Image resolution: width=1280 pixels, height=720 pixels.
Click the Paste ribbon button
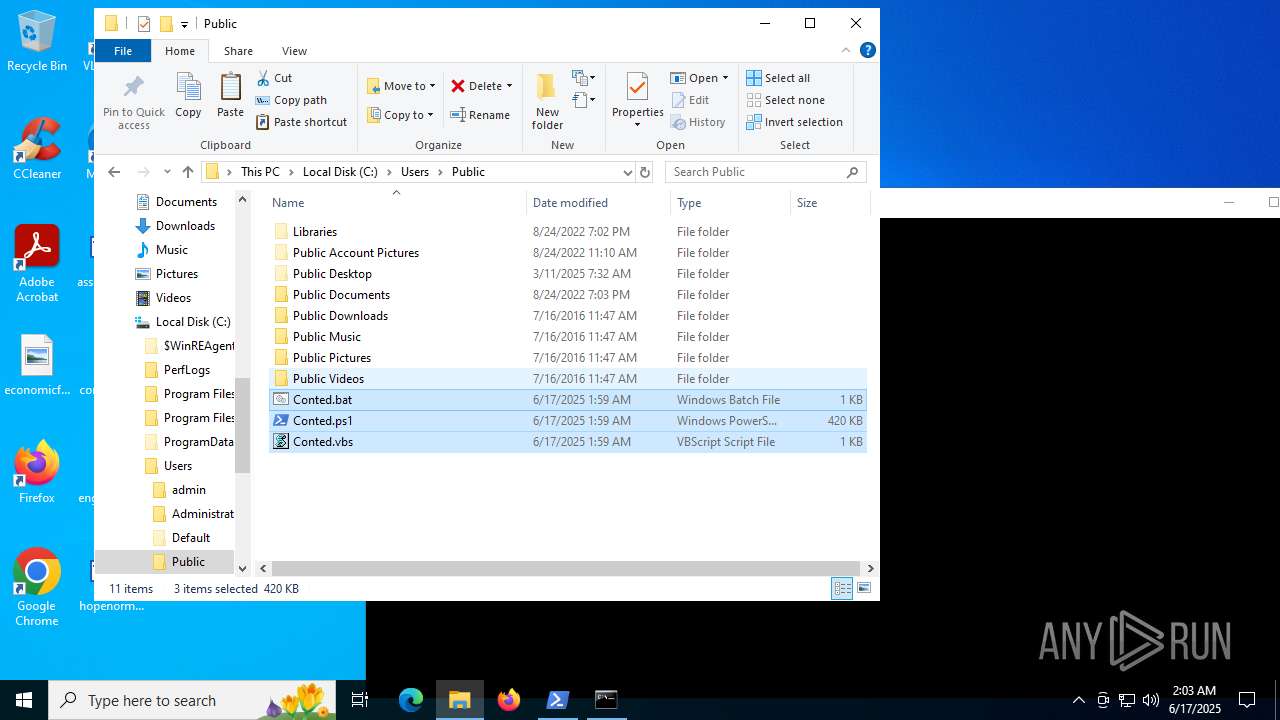pos(230,96)
